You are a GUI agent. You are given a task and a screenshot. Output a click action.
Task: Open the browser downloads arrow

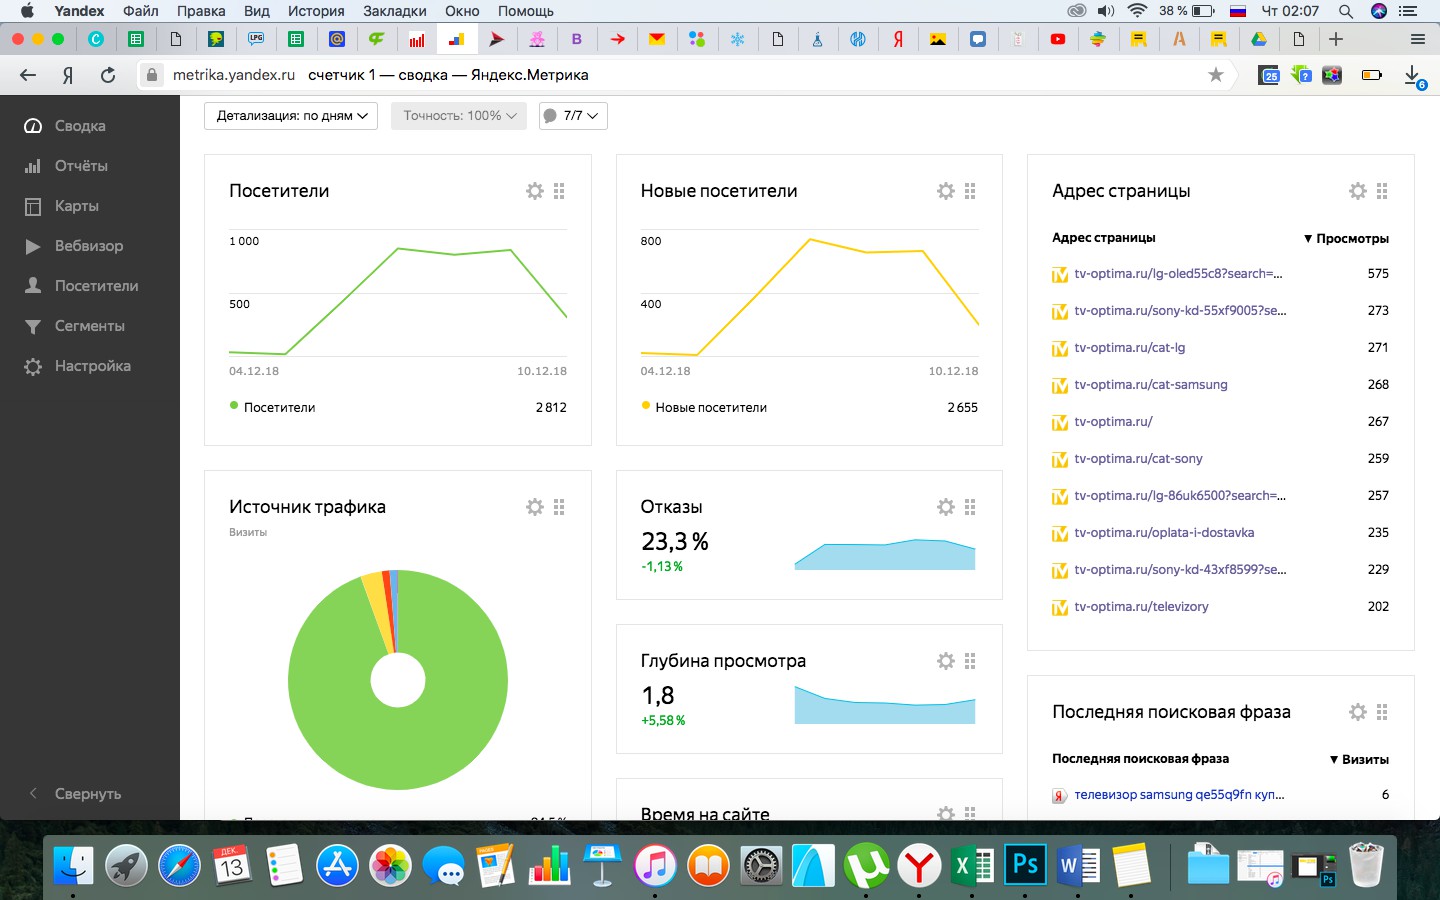click(1412, 75)
